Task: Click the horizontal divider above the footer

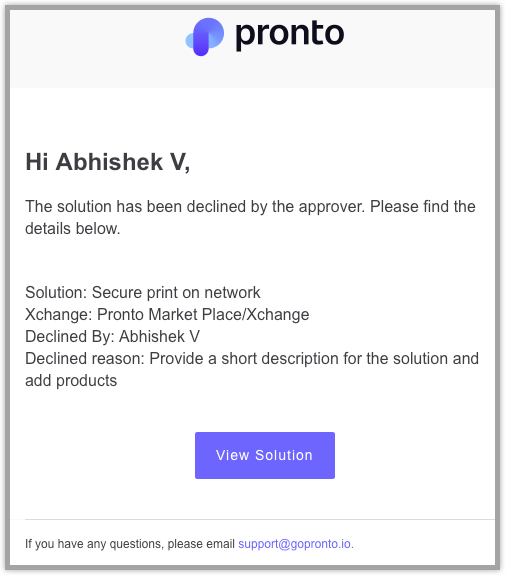Action: [x=260, y=519]
